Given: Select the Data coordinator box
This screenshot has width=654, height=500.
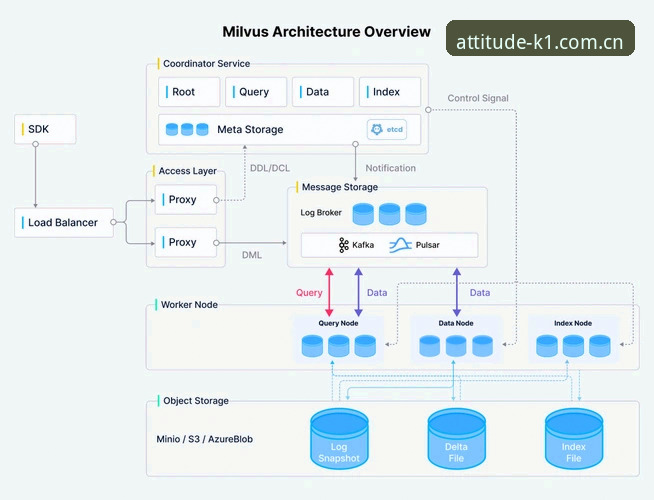Looking at the screenshot, I should 323,92.
